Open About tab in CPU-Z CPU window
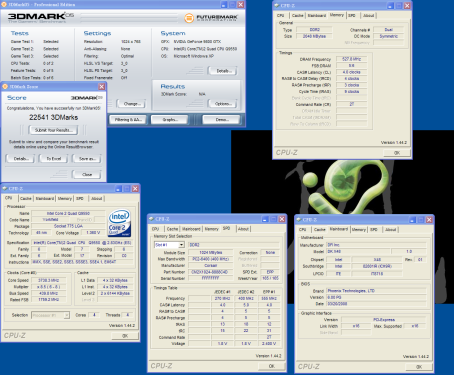 point(97,198)
